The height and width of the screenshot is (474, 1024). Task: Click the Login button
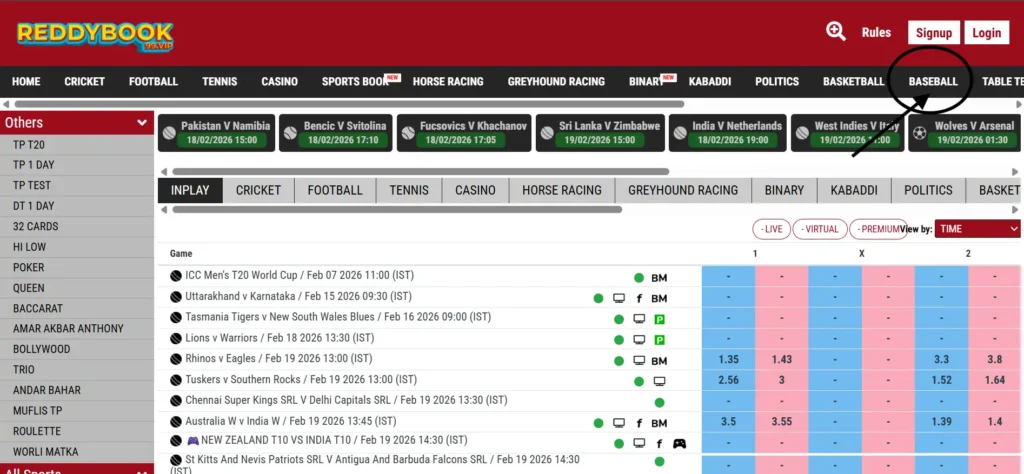[987, 33]
